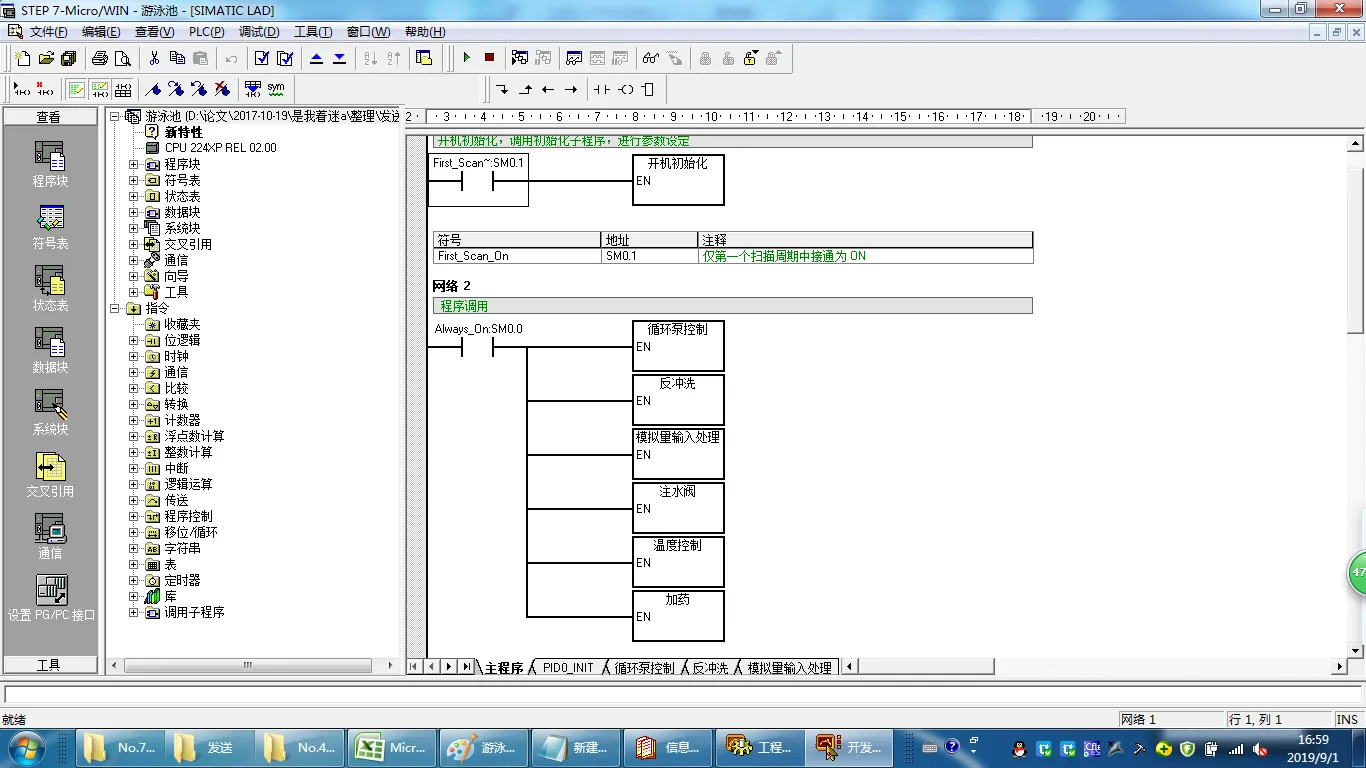The width and height of the screenshot is (1366, 768).
Task: Start PLC with the green RUN icon
Action: pos(466,58)
